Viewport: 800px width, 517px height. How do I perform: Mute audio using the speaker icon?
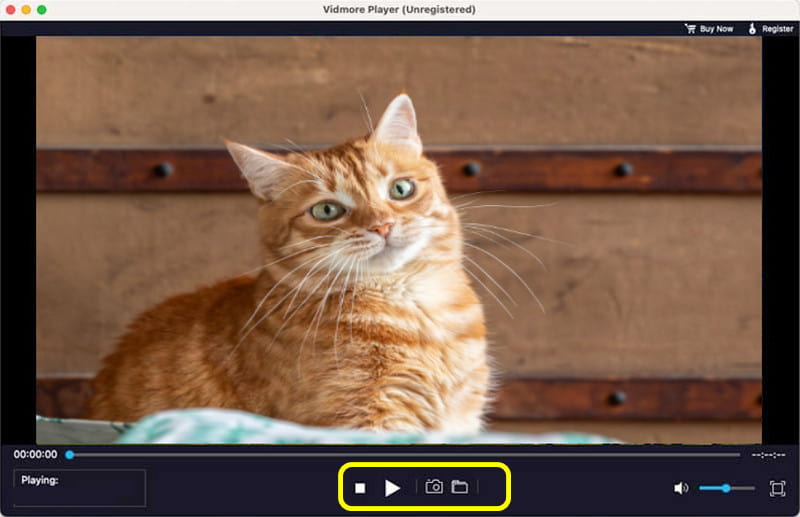[681, 488]
